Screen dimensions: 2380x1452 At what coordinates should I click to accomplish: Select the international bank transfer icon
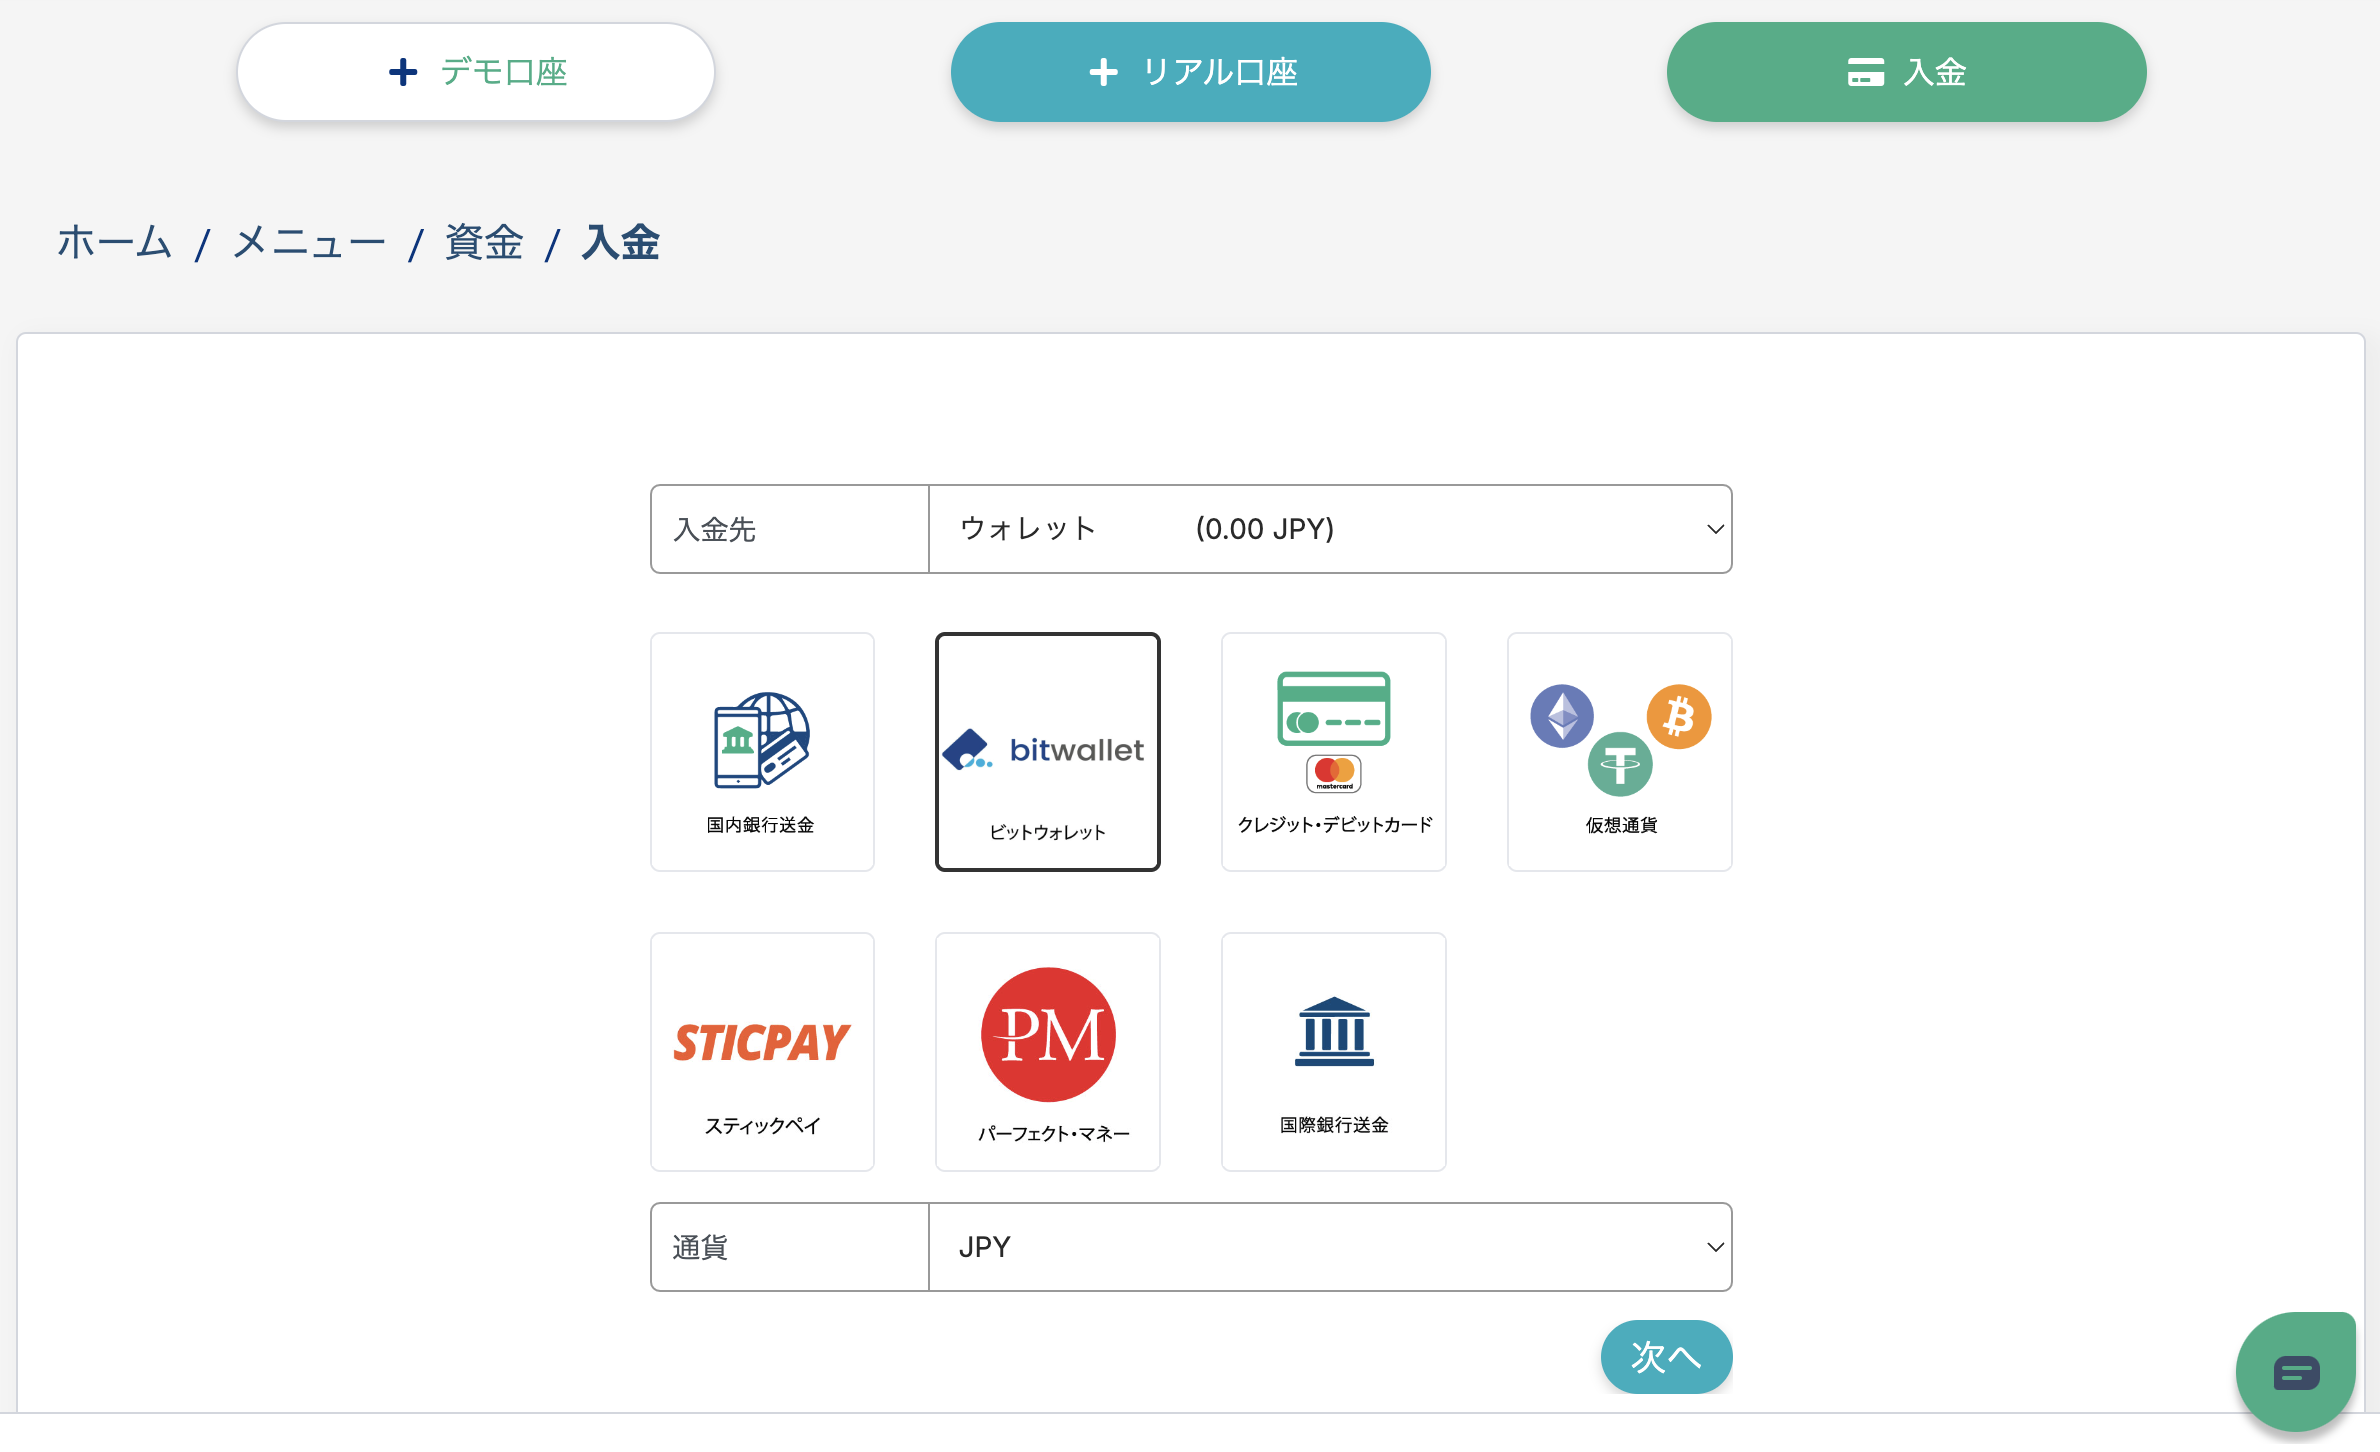[1333, 1051]
